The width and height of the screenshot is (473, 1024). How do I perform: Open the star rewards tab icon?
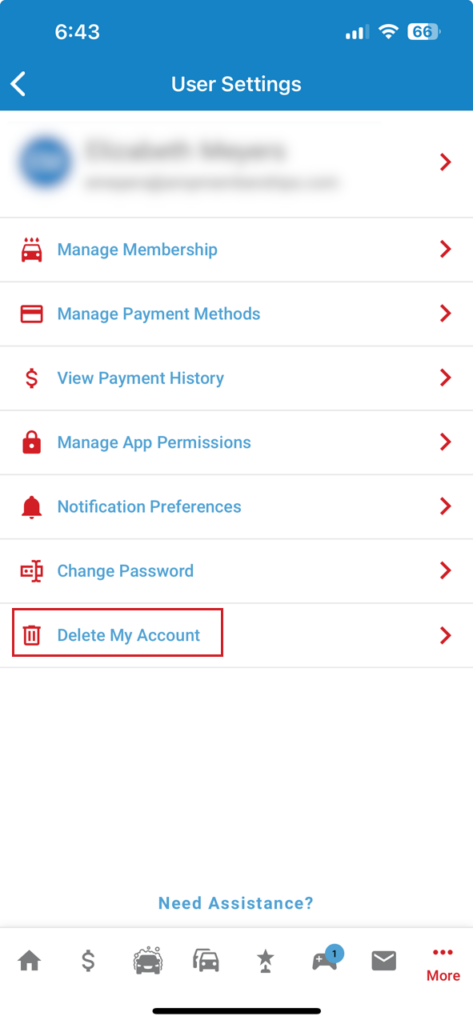pyautogui.click(x=265, y=961)
